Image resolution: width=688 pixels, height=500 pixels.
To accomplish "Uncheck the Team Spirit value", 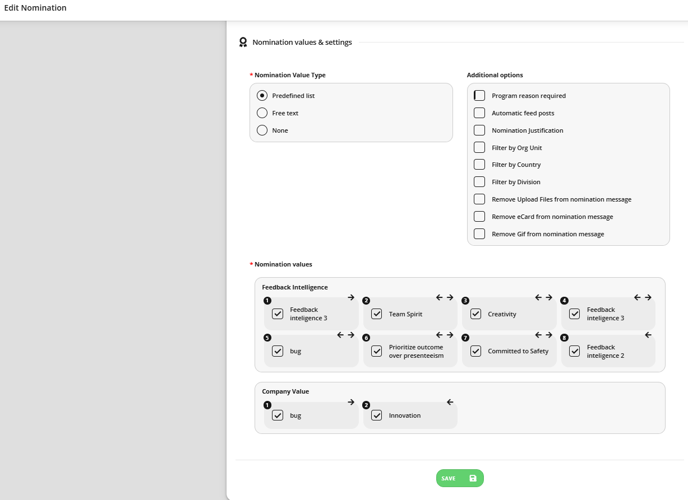I will [376, 314].
